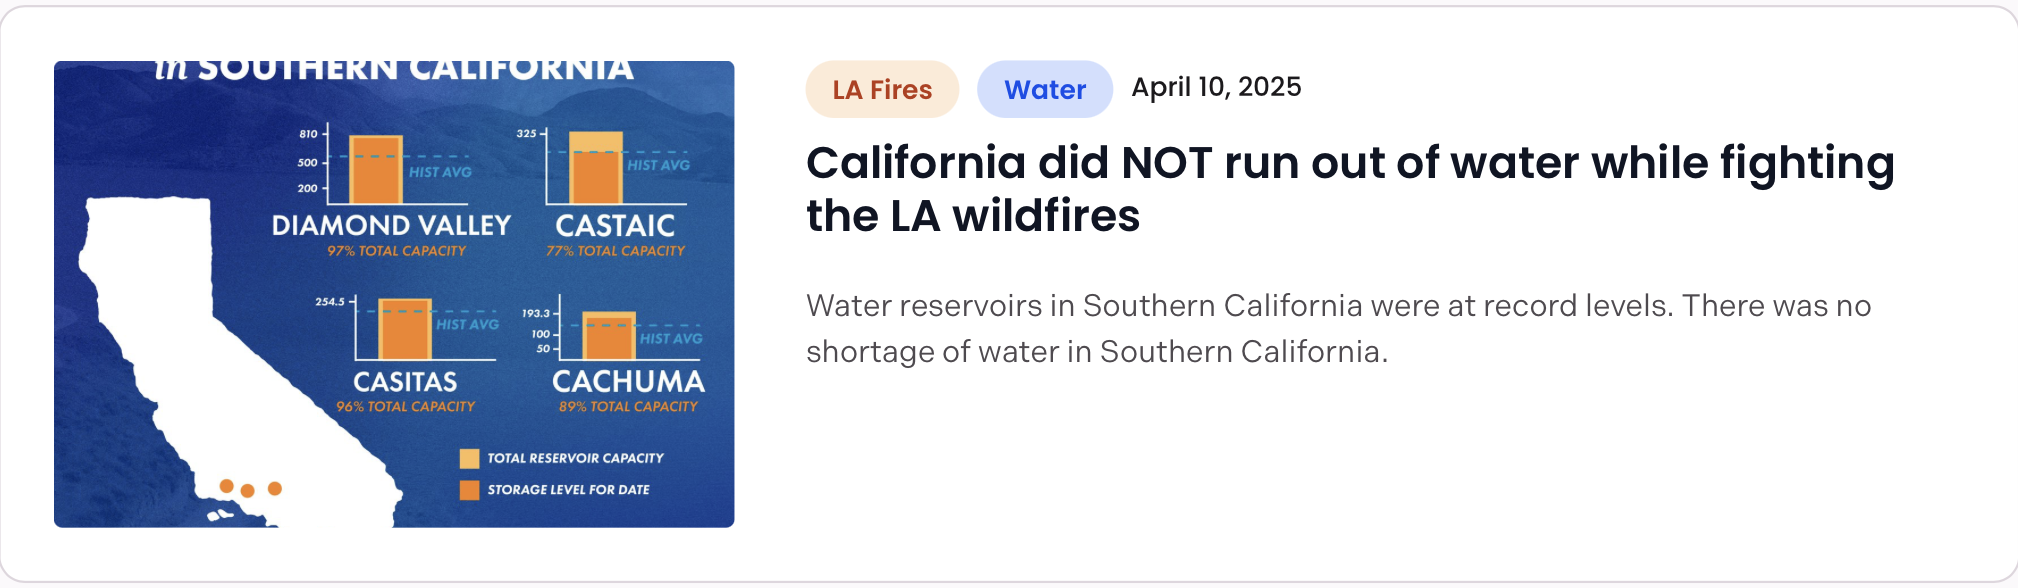This screenshot has height=588, width=2018.
Task: Click the Castaic reservoir bar chart
Action: 596,168
